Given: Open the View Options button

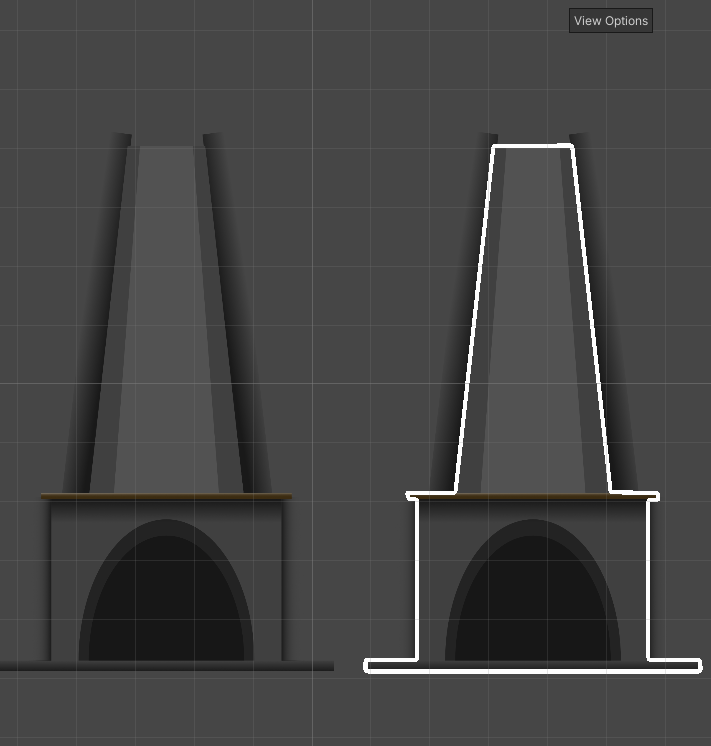Looking at the screenshot, I should click(x=611, y=21).
